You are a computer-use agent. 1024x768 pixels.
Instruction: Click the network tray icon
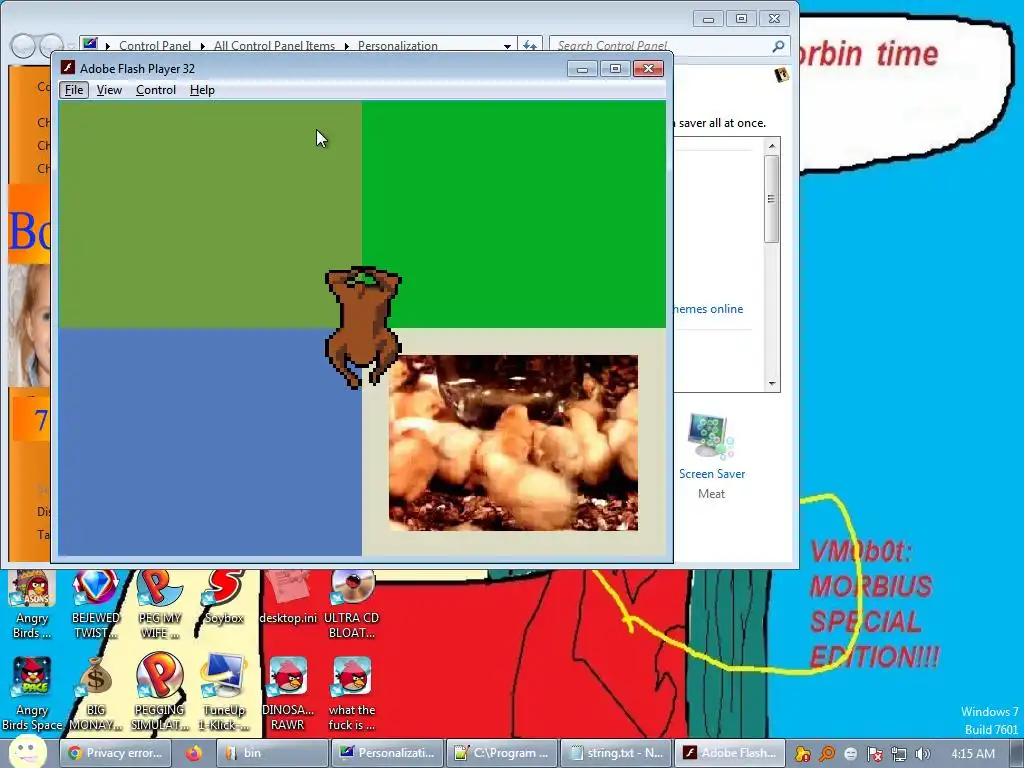coord(899,754)
